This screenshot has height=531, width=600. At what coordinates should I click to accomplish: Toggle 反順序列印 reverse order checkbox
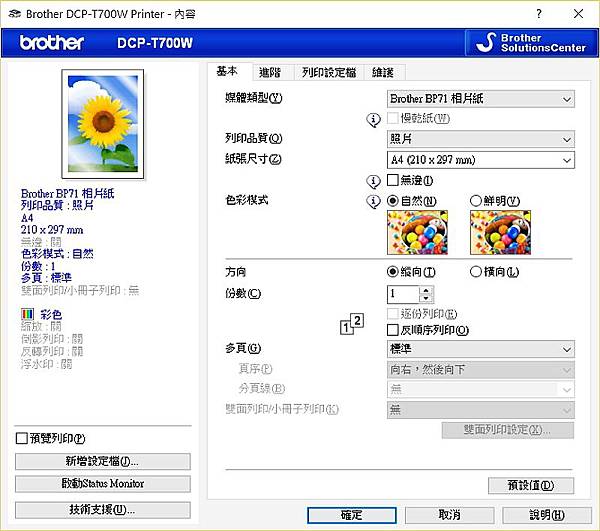point(393,330)
